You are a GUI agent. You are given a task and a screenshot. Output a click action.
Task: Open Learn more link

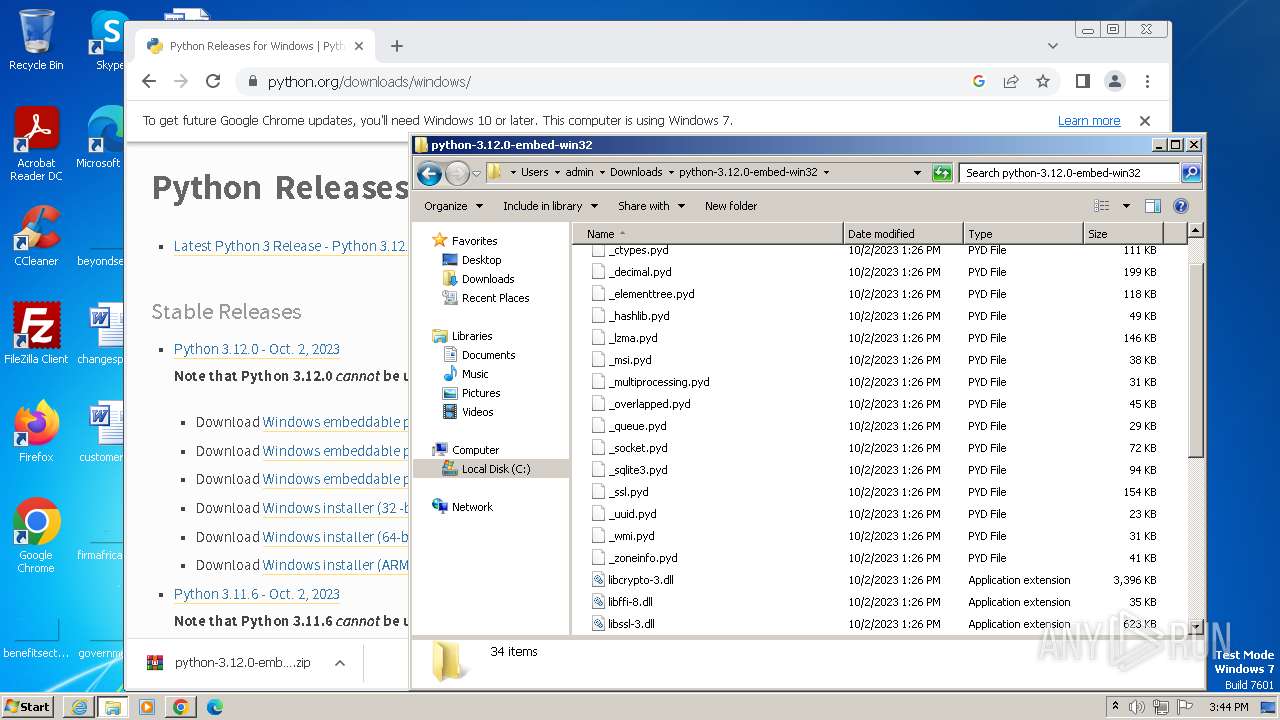point(1089,121)
